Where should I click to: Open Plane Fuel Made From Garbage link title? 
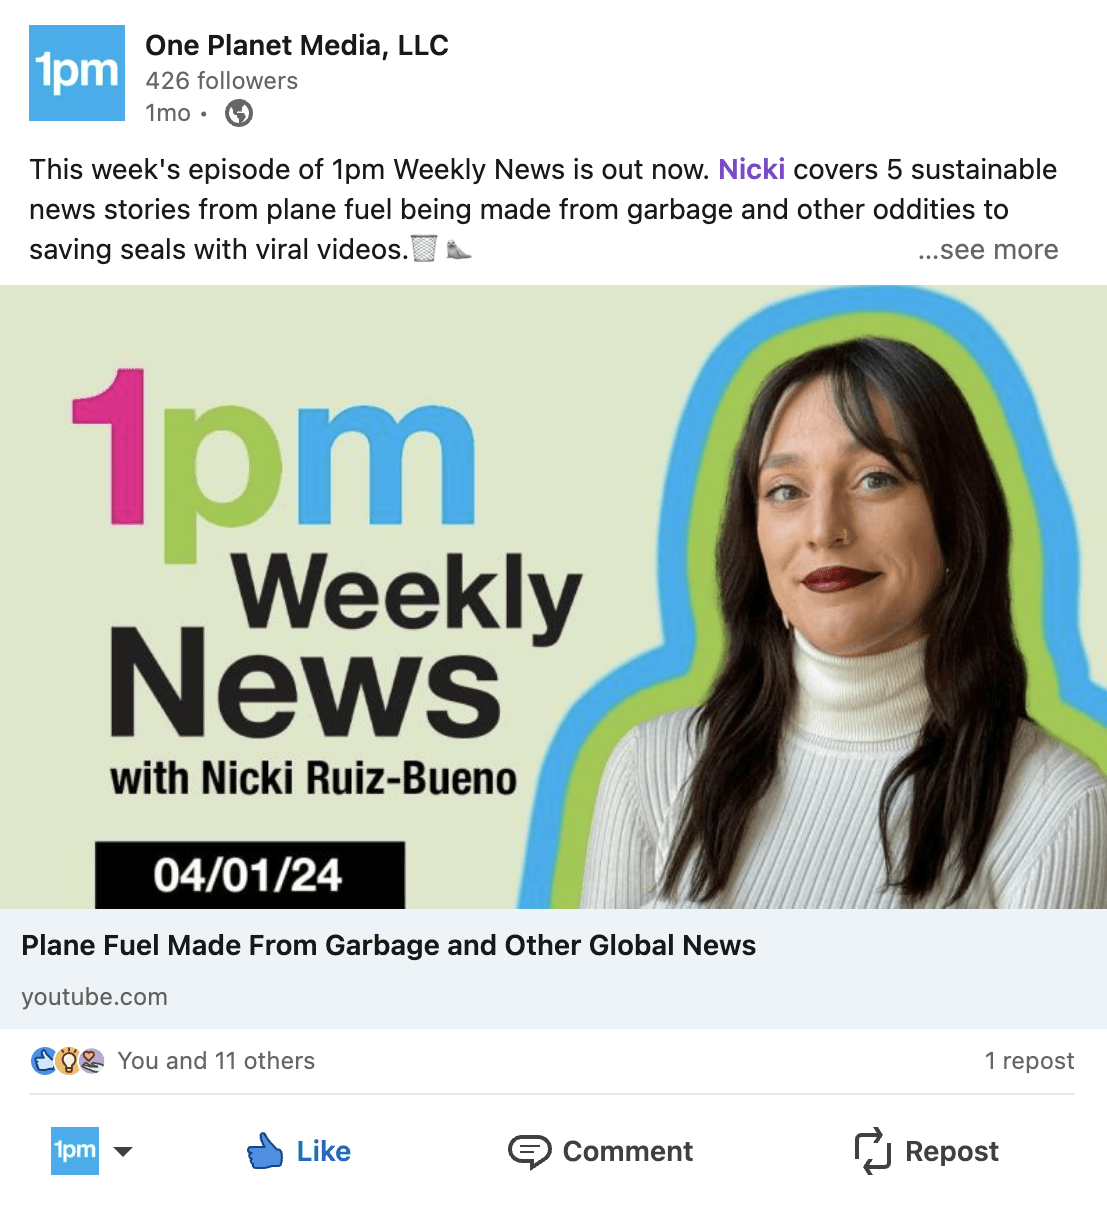point(388,945)
